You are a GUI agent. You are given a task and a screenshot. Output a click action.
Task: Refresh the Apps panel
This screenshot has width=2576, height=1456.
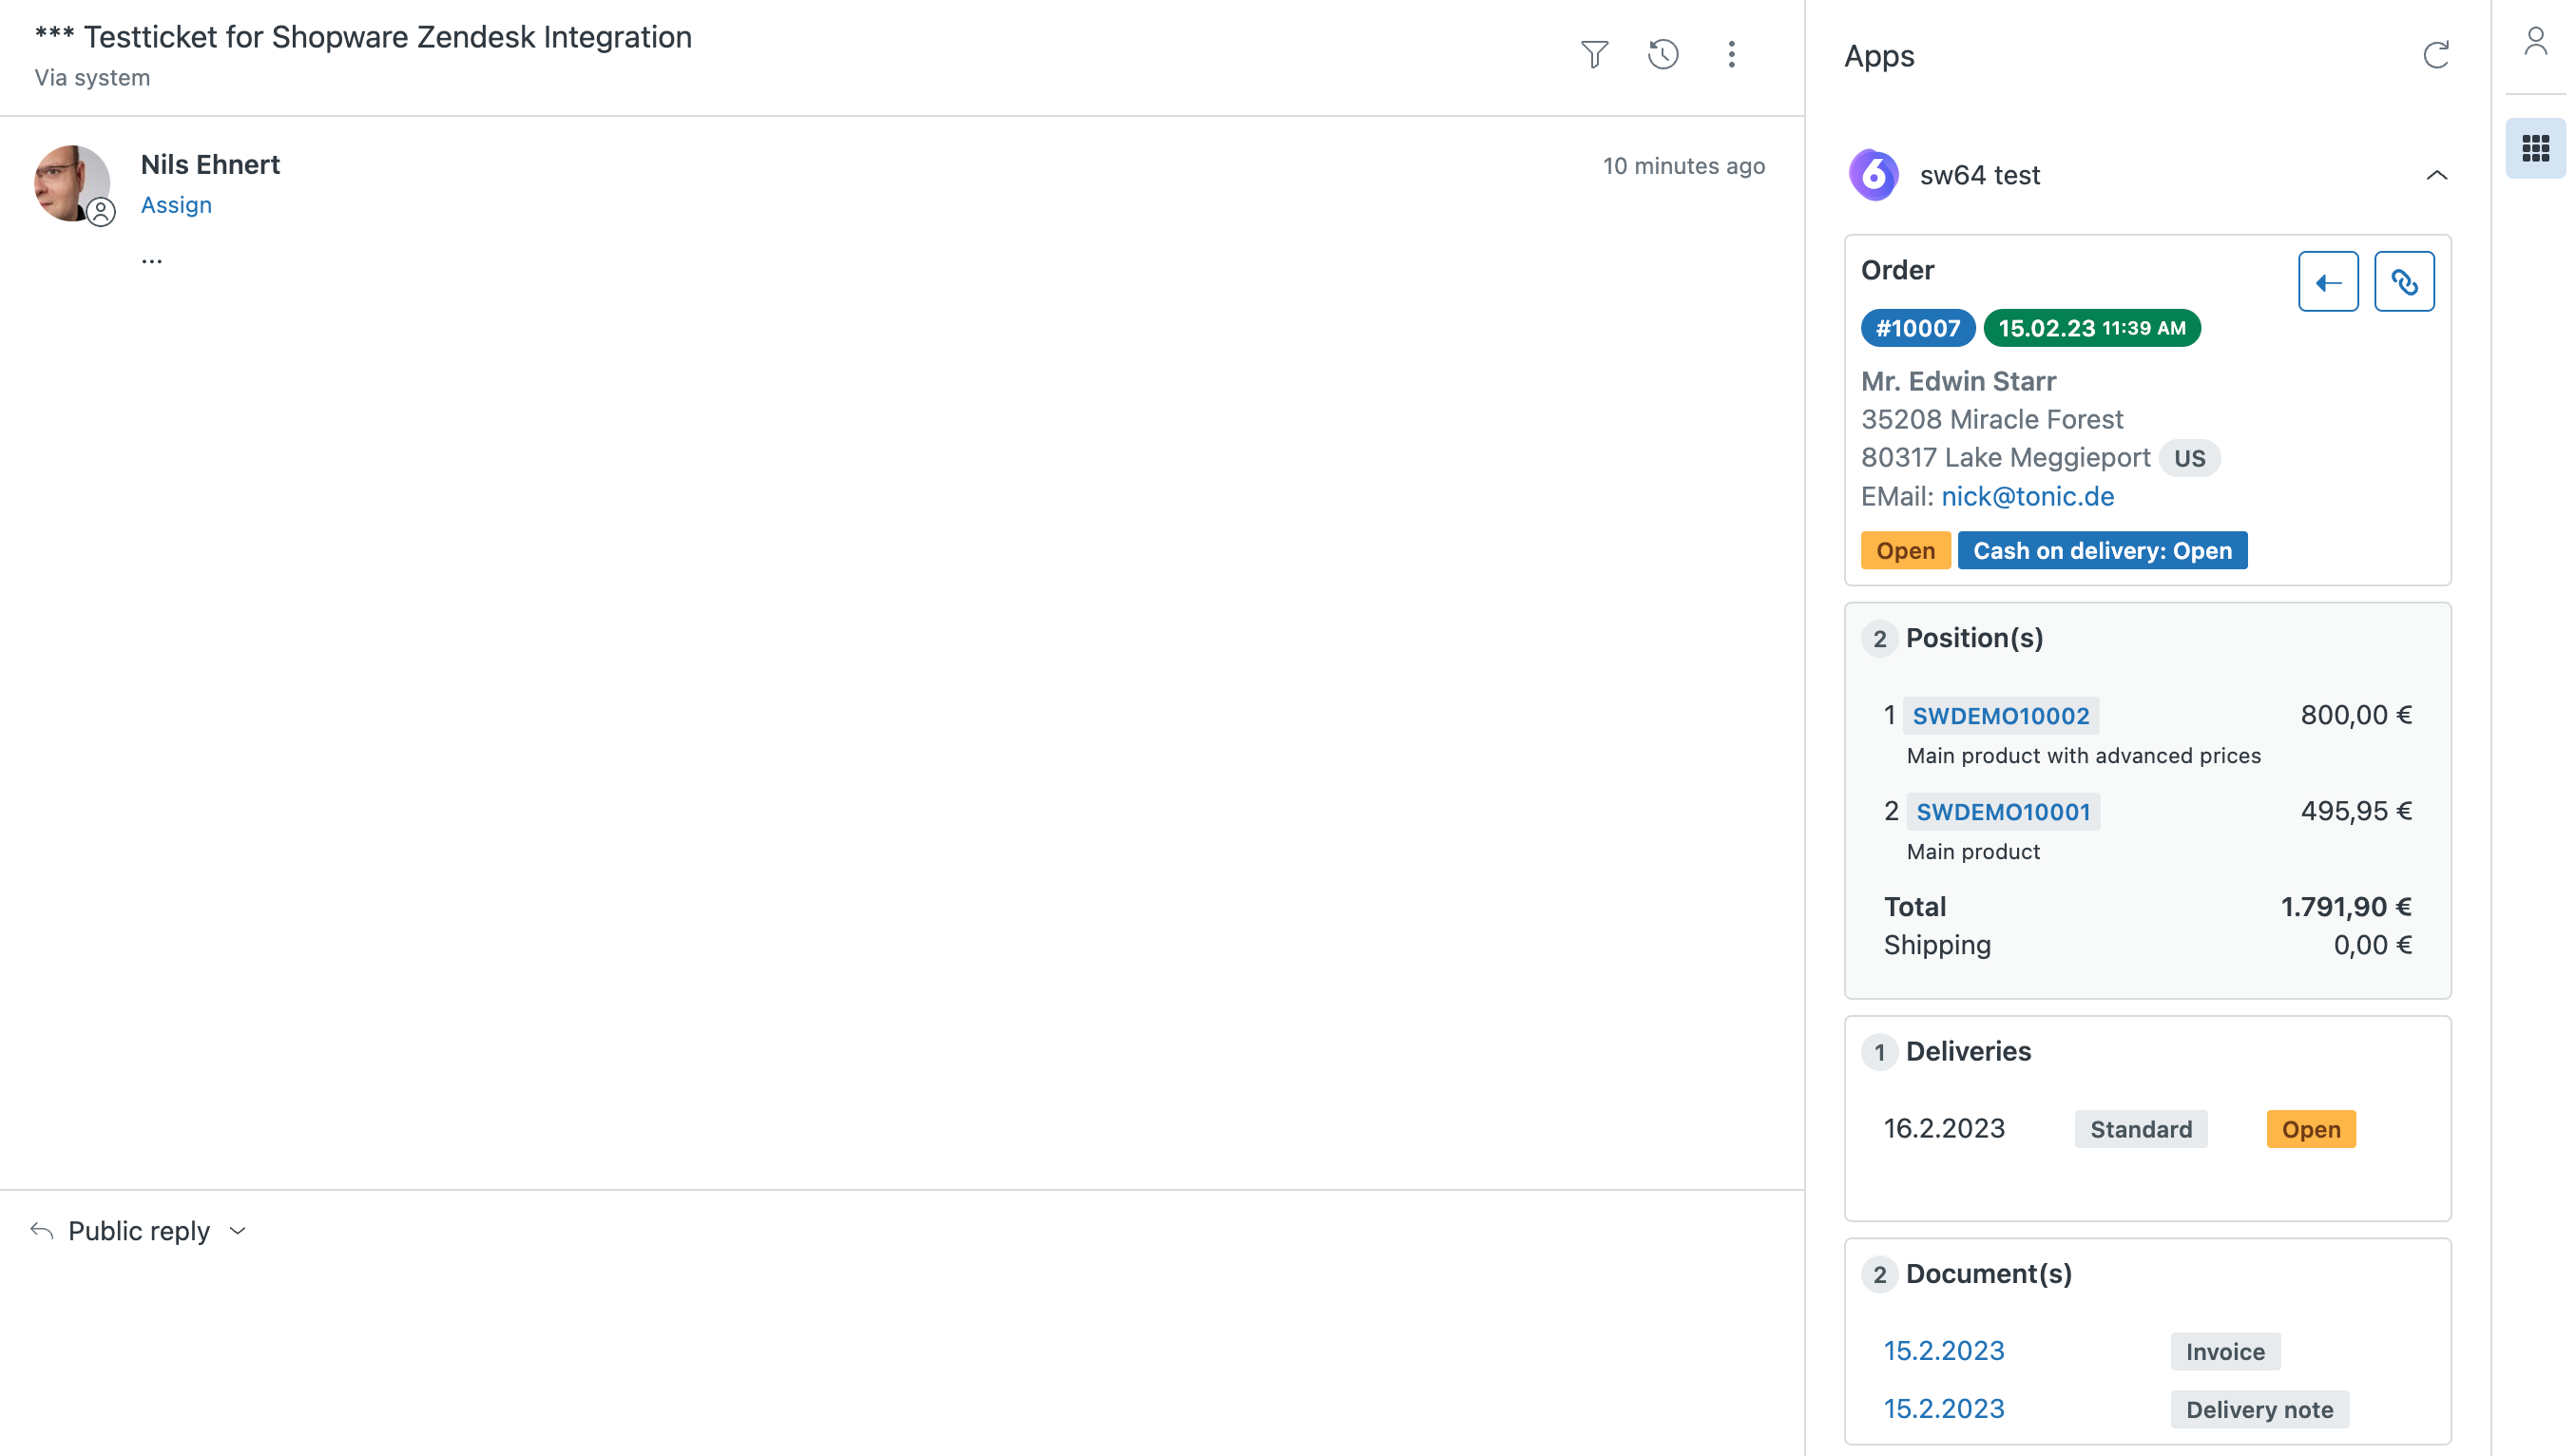click(x=2436, y=55)
